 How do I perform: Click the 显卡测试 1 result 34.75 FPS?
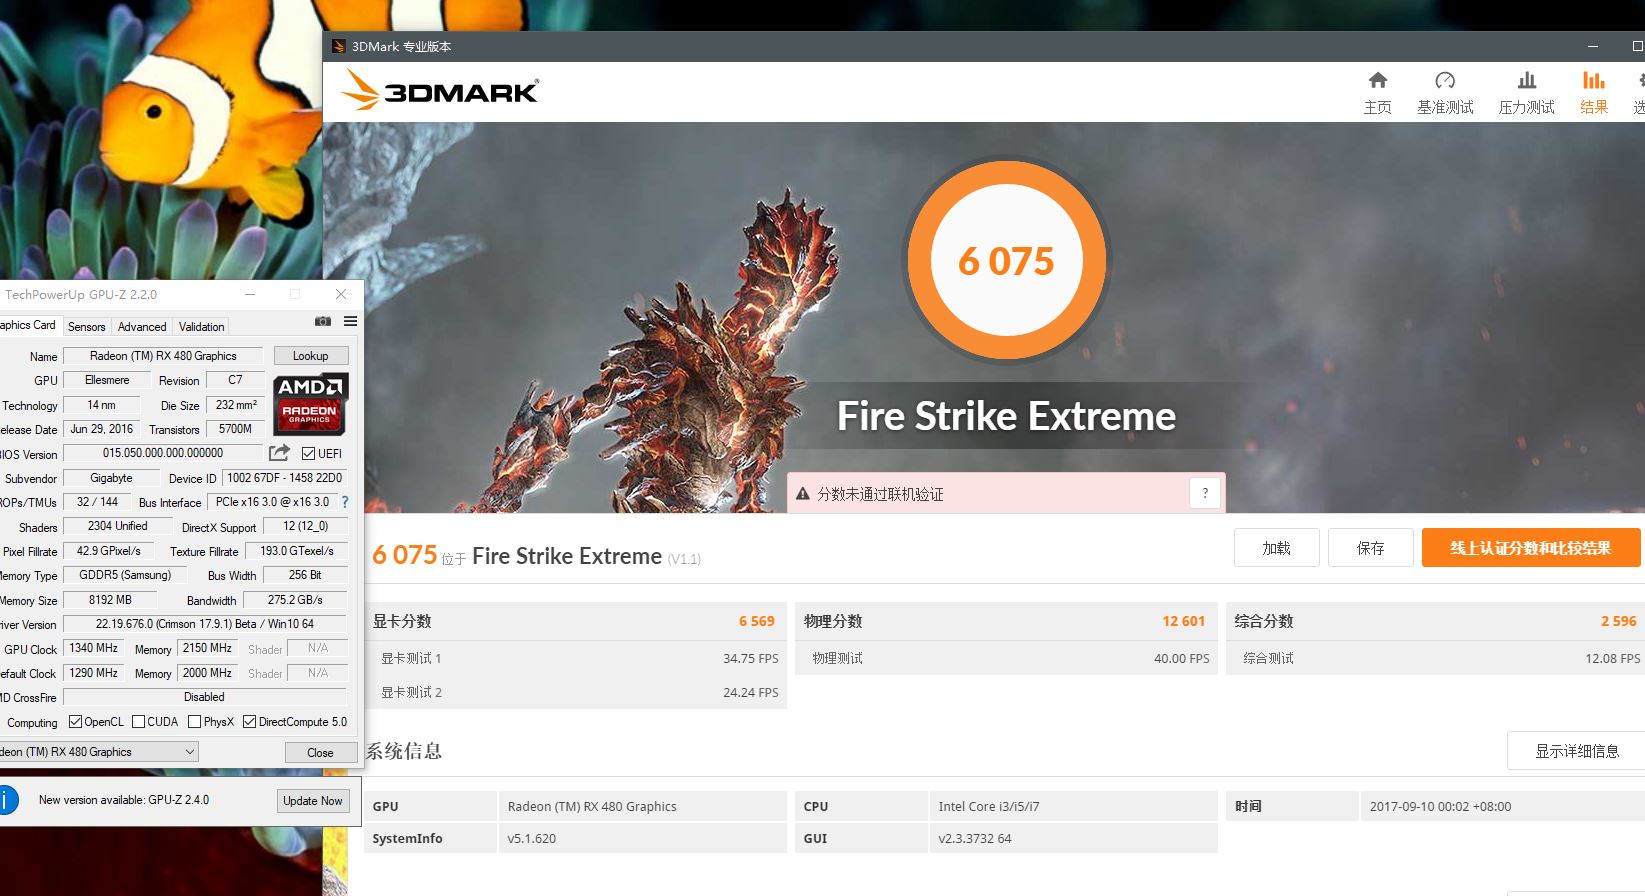(750, 658)
